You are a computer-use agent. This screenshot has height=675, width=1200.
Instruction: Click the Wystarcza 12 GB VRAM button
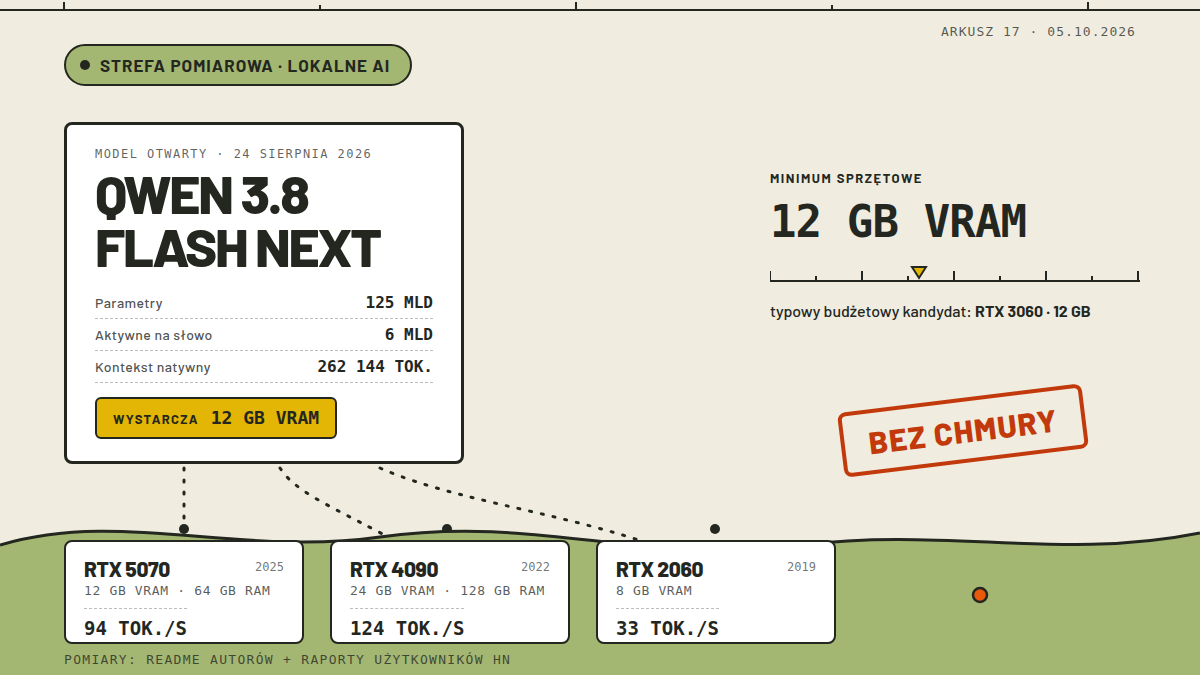[x=216, y=418]
